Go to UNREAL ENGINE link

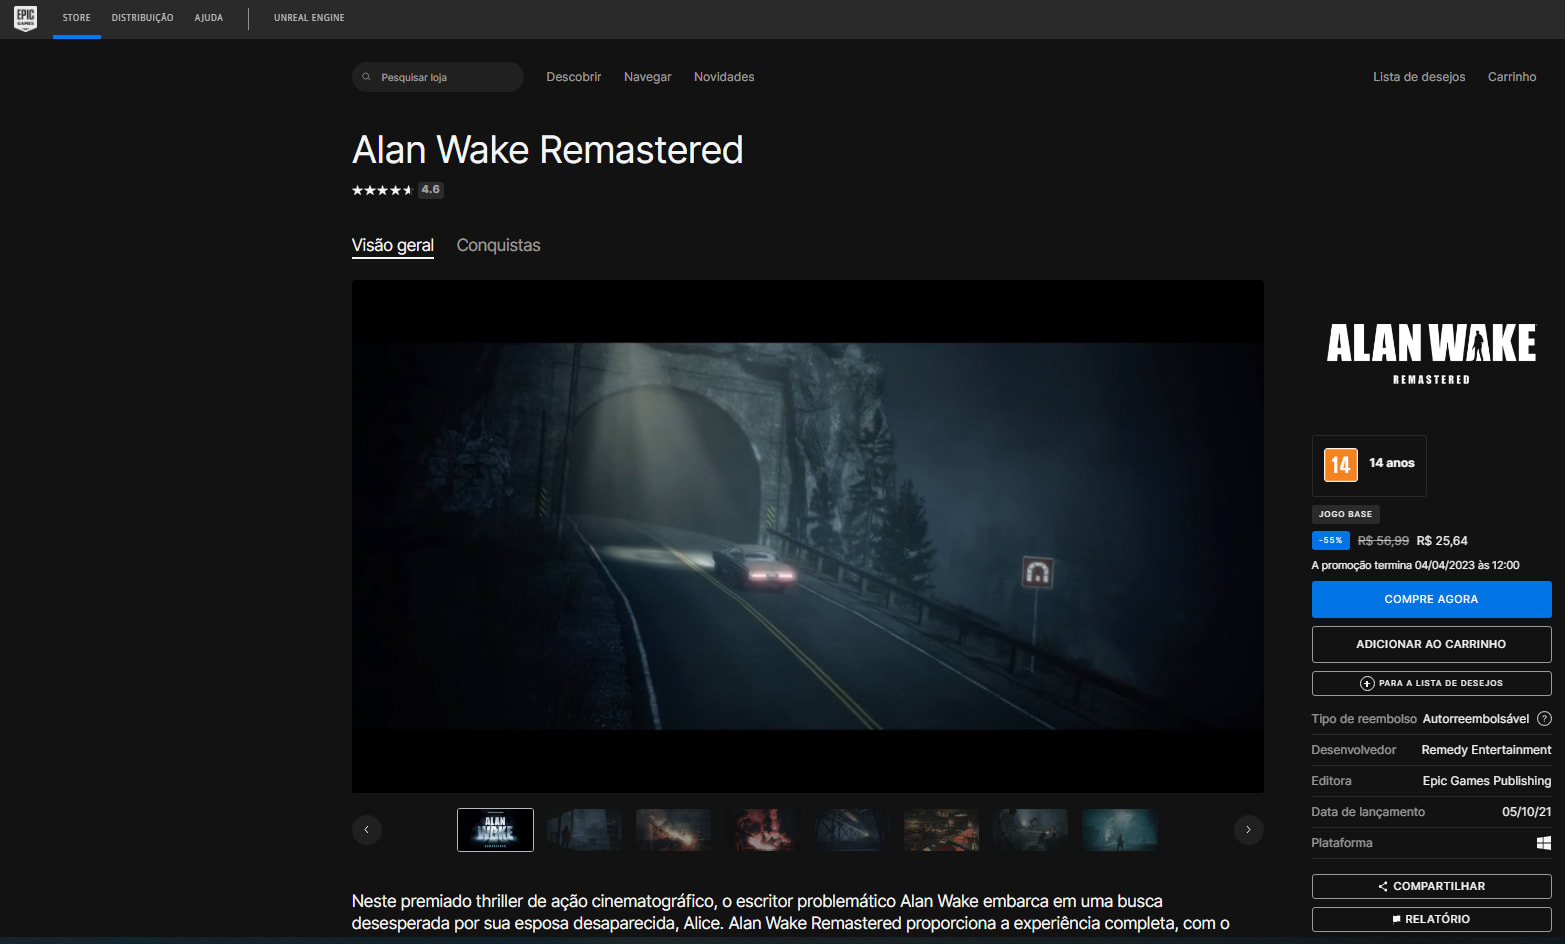point(309,18)
